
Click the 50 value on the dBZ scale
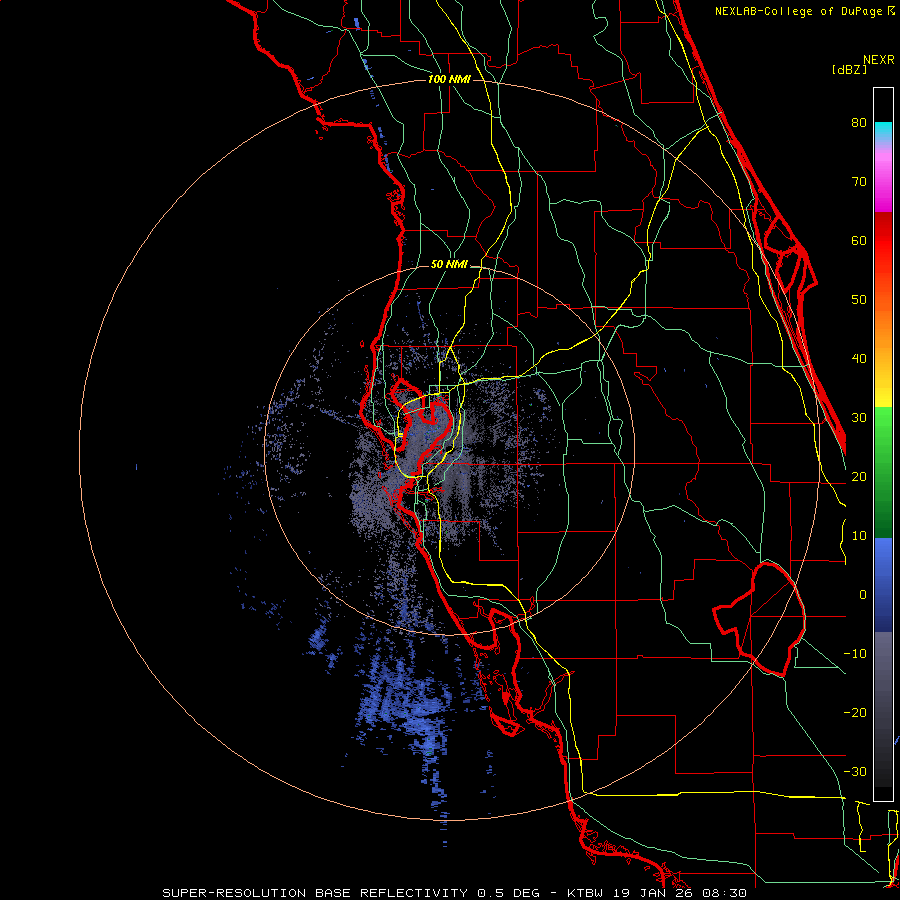pyautogui.click(x=859, y=300)
